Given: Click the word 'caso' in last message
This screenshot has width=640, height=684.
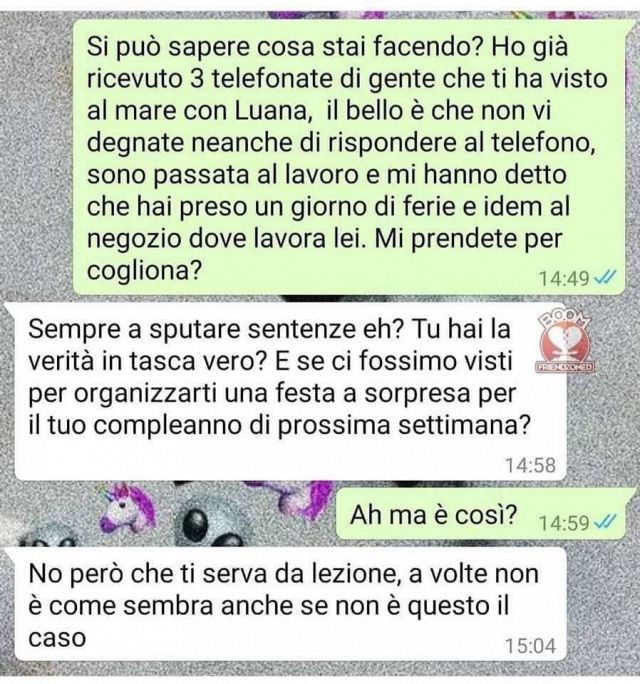Looking at the screenshot, I should (57, 638).
